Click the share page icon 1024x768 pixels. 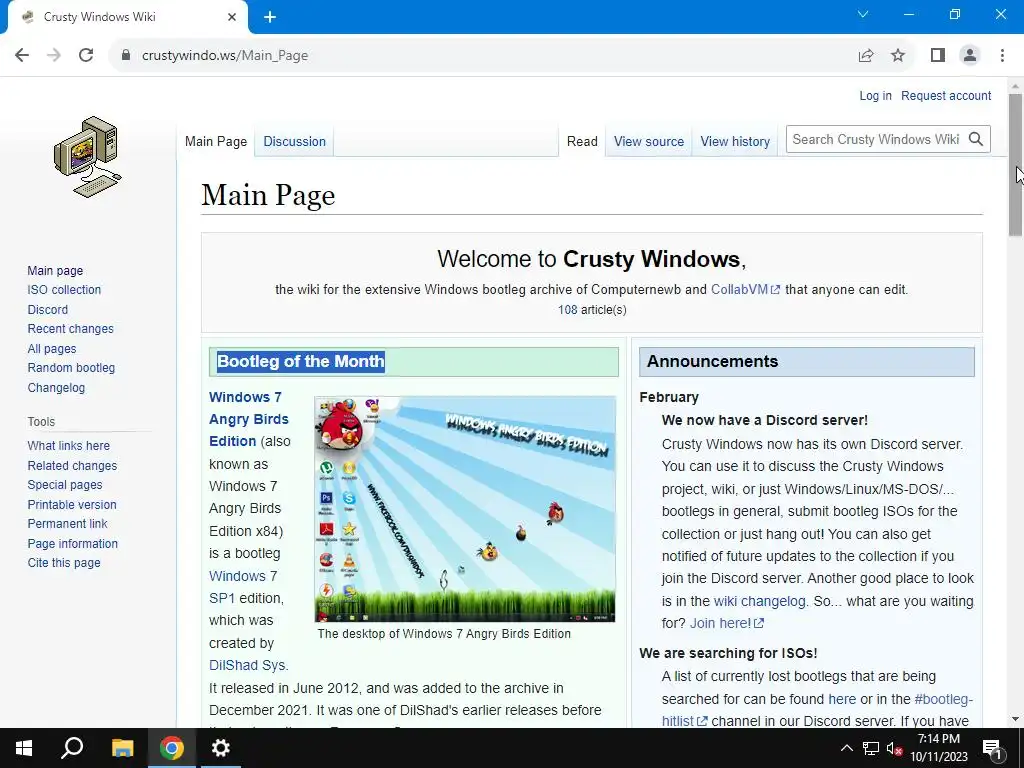point(866,56)
